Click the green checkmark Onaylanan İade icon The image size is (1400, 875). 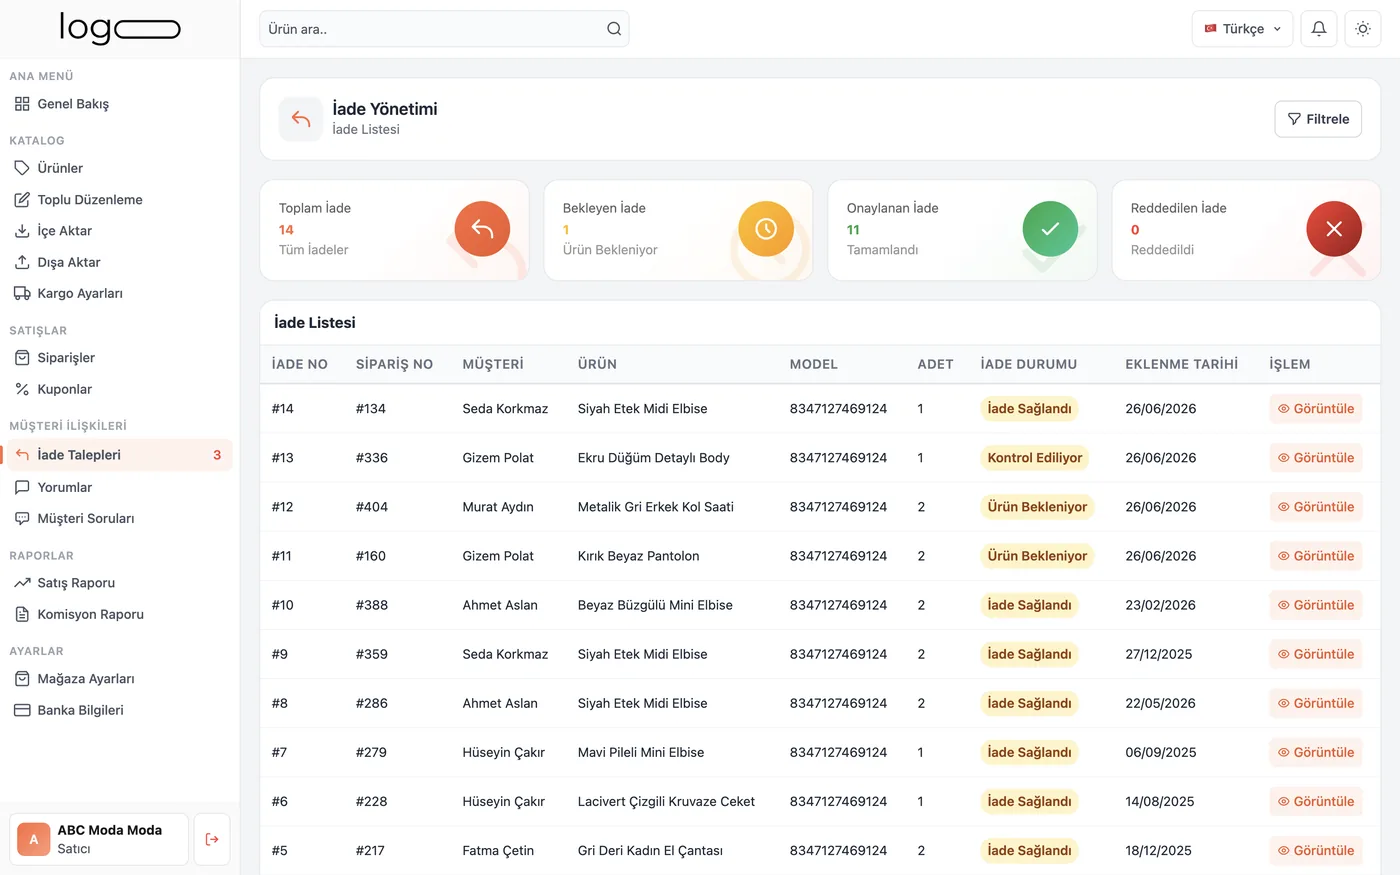point(1050,229)
